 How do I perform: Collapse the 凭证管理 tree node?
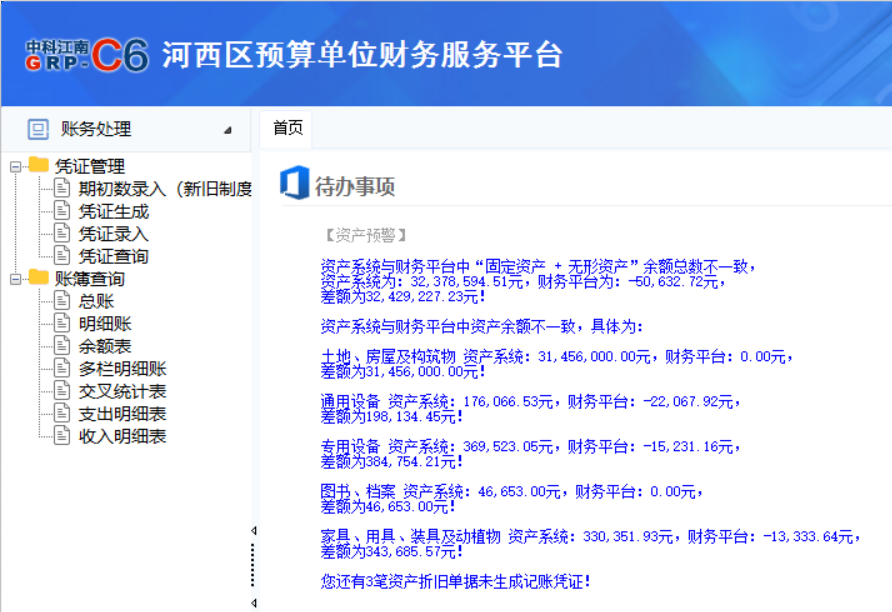(15, 166)
